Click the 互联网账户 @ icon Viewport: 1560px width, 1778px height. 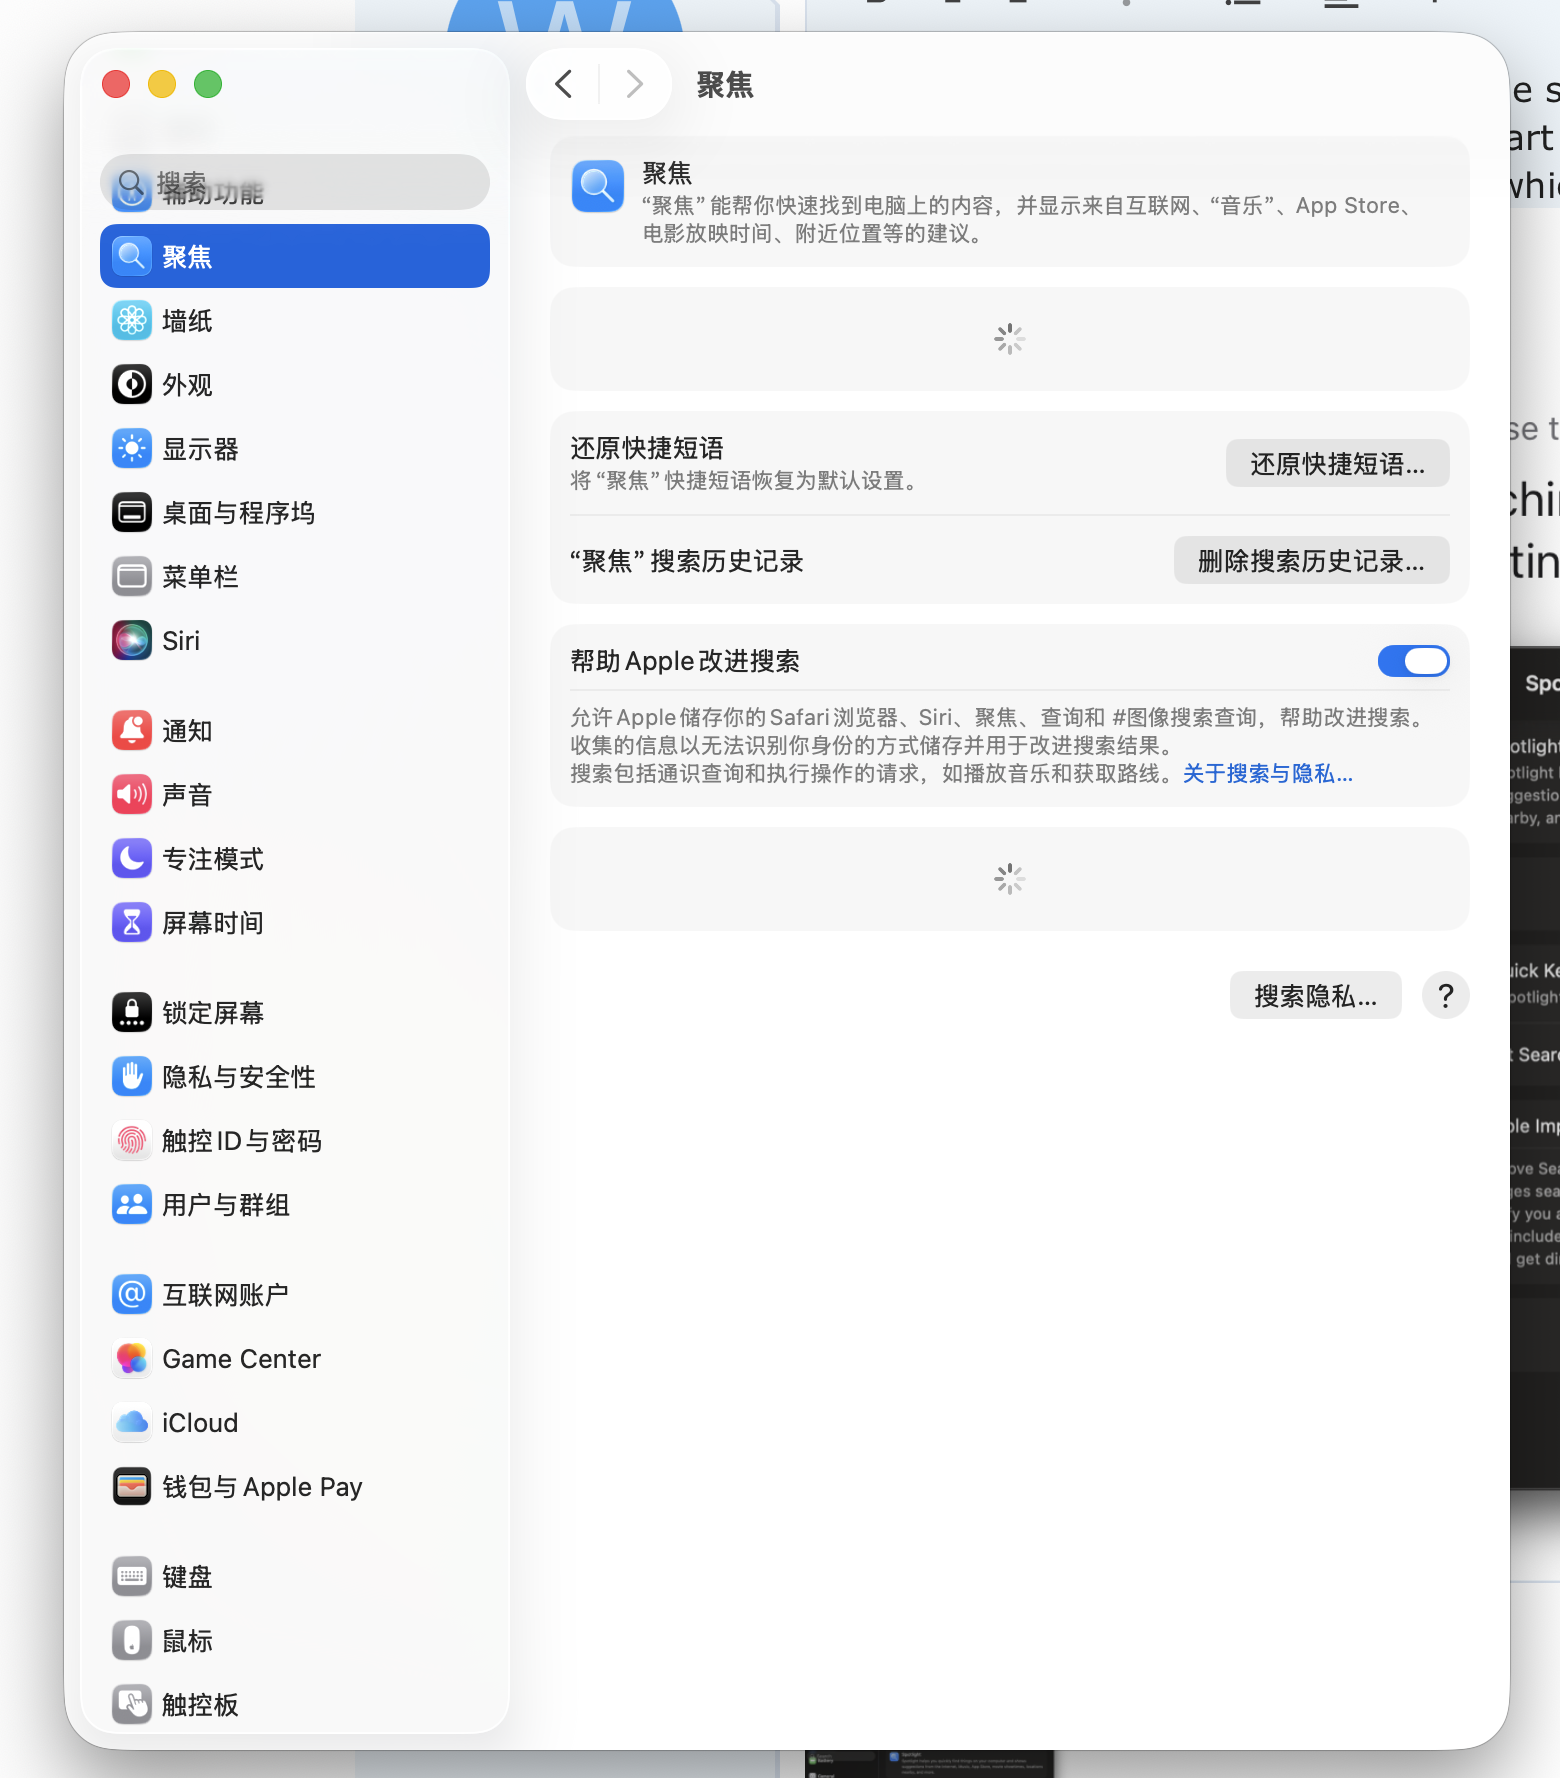[x=132, y=1295]
